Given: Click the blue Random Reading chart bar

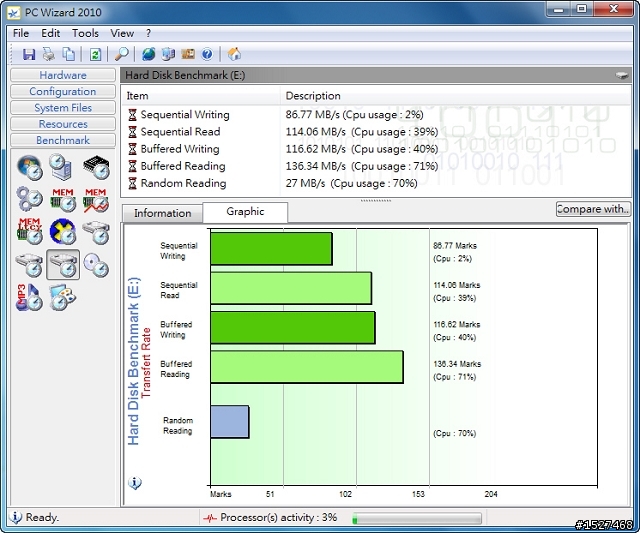Looking at the screenshot, I should pyautogui.click(x=230, y=422).
